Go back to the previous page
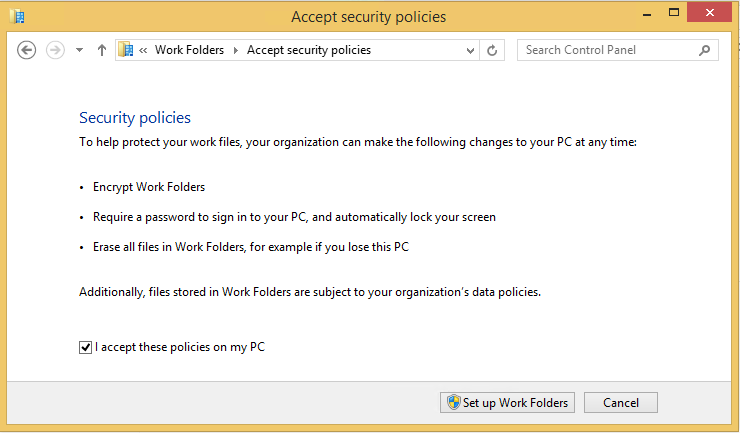Image resolution: width=740 pixels, height=433 pixels. pos(27,50)
